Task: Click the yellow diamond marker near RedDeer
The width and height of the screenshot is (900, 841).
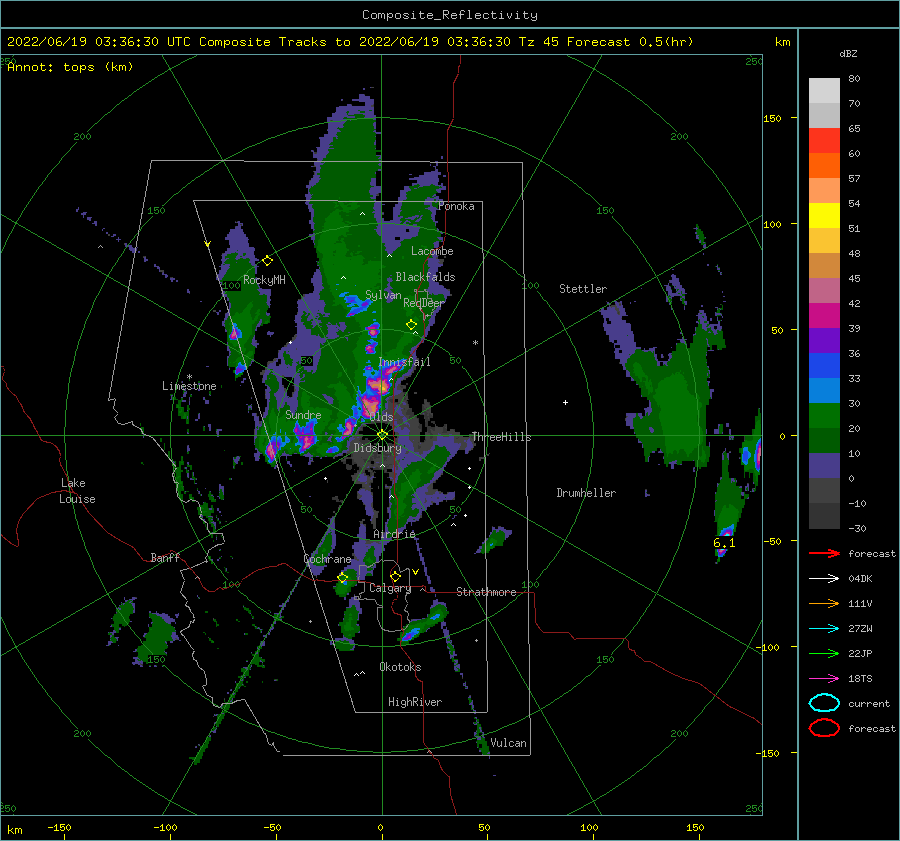Action: pyautogui.click(x=411, y=325)
